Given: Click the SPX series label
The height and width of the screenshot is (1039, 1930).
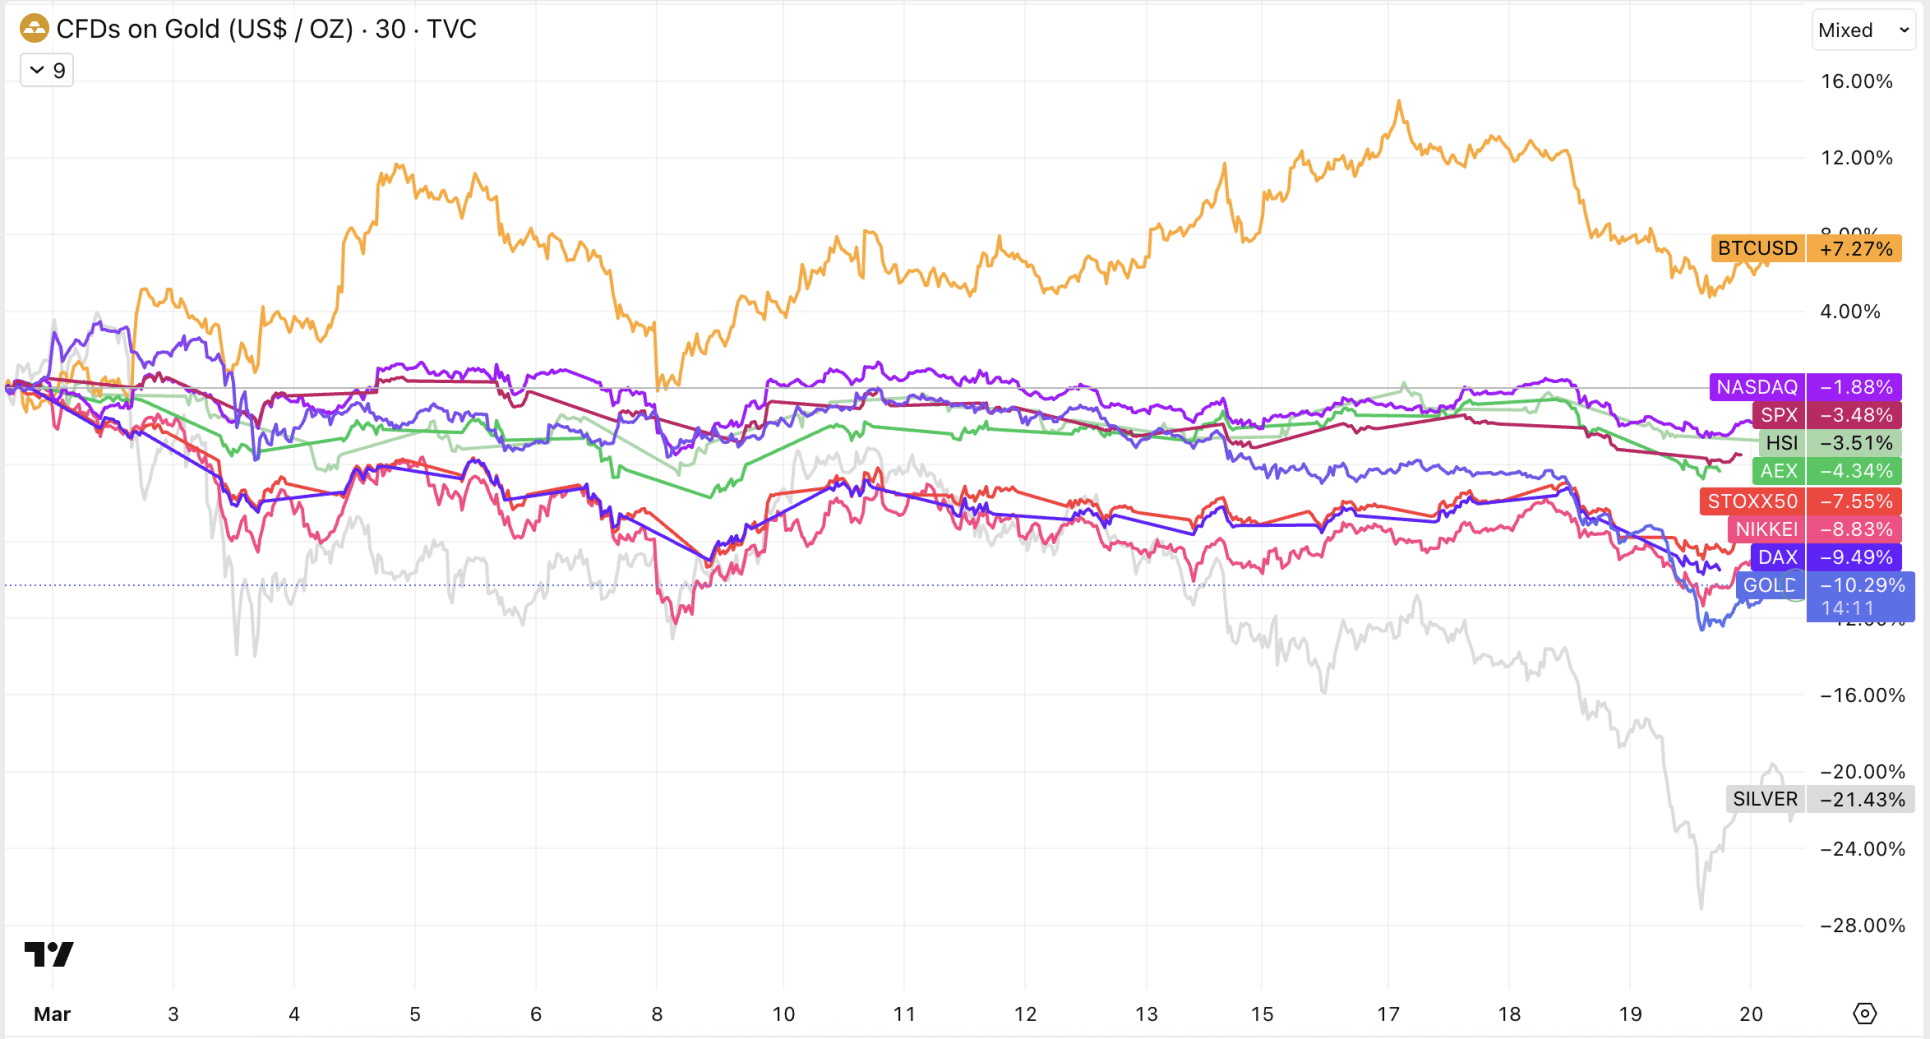Looking at the screenshot, I should click(x=1779, y=415).
